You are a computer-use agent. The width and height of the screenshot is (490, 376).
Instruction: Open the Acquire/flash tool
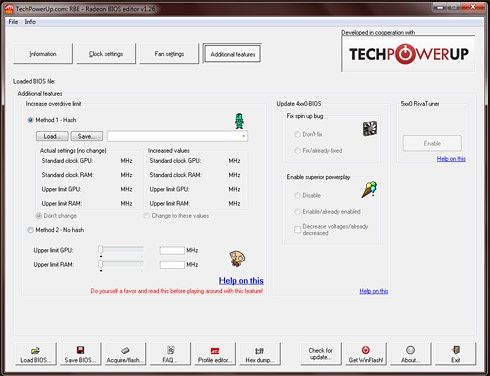point(125,354)
